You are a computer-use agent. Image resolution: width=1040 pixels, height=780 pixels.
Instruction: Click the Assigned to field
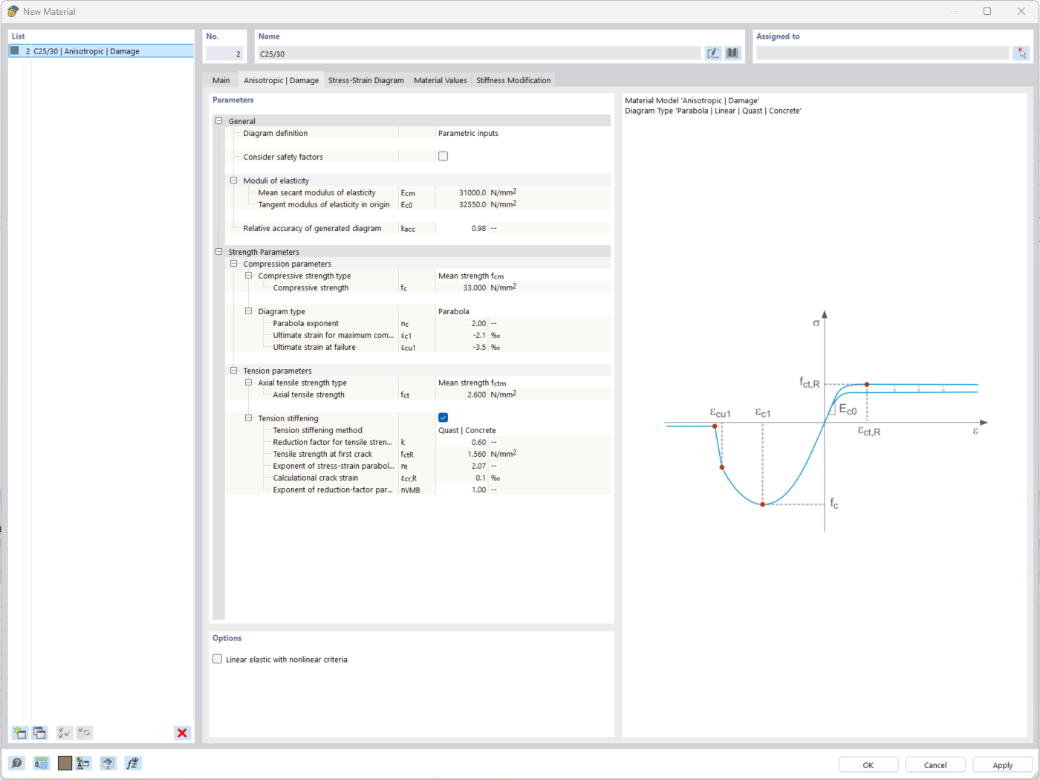[x=882, y=54]
